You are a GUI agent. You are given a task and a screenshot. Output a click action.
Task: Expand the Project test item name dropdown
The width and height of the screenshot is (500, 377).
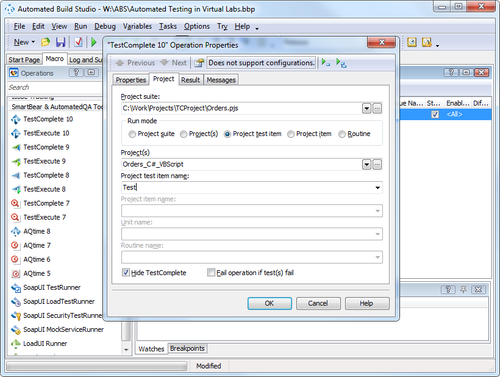tap(377, 188)
